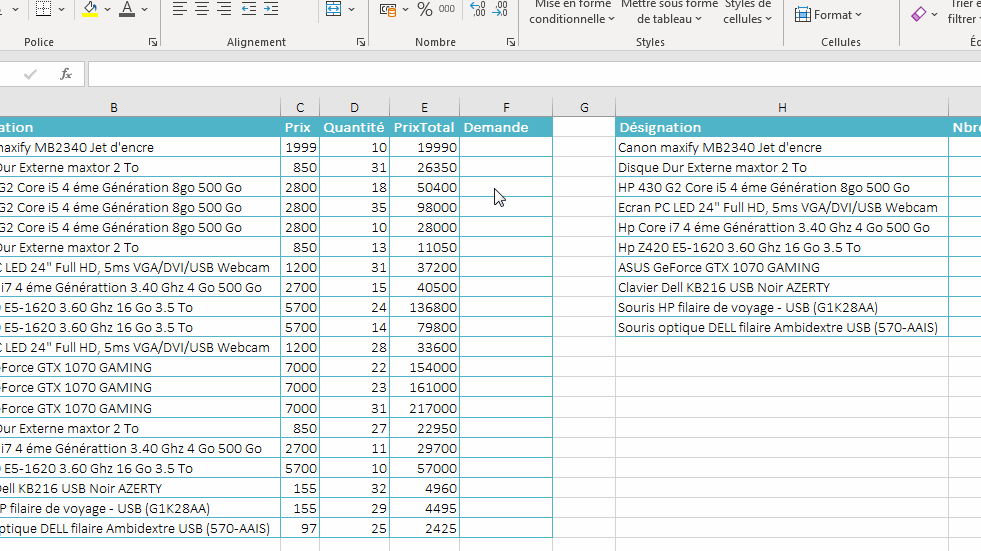Click the Insert Function fx button

pyautogui.click(x=65, y=74)
